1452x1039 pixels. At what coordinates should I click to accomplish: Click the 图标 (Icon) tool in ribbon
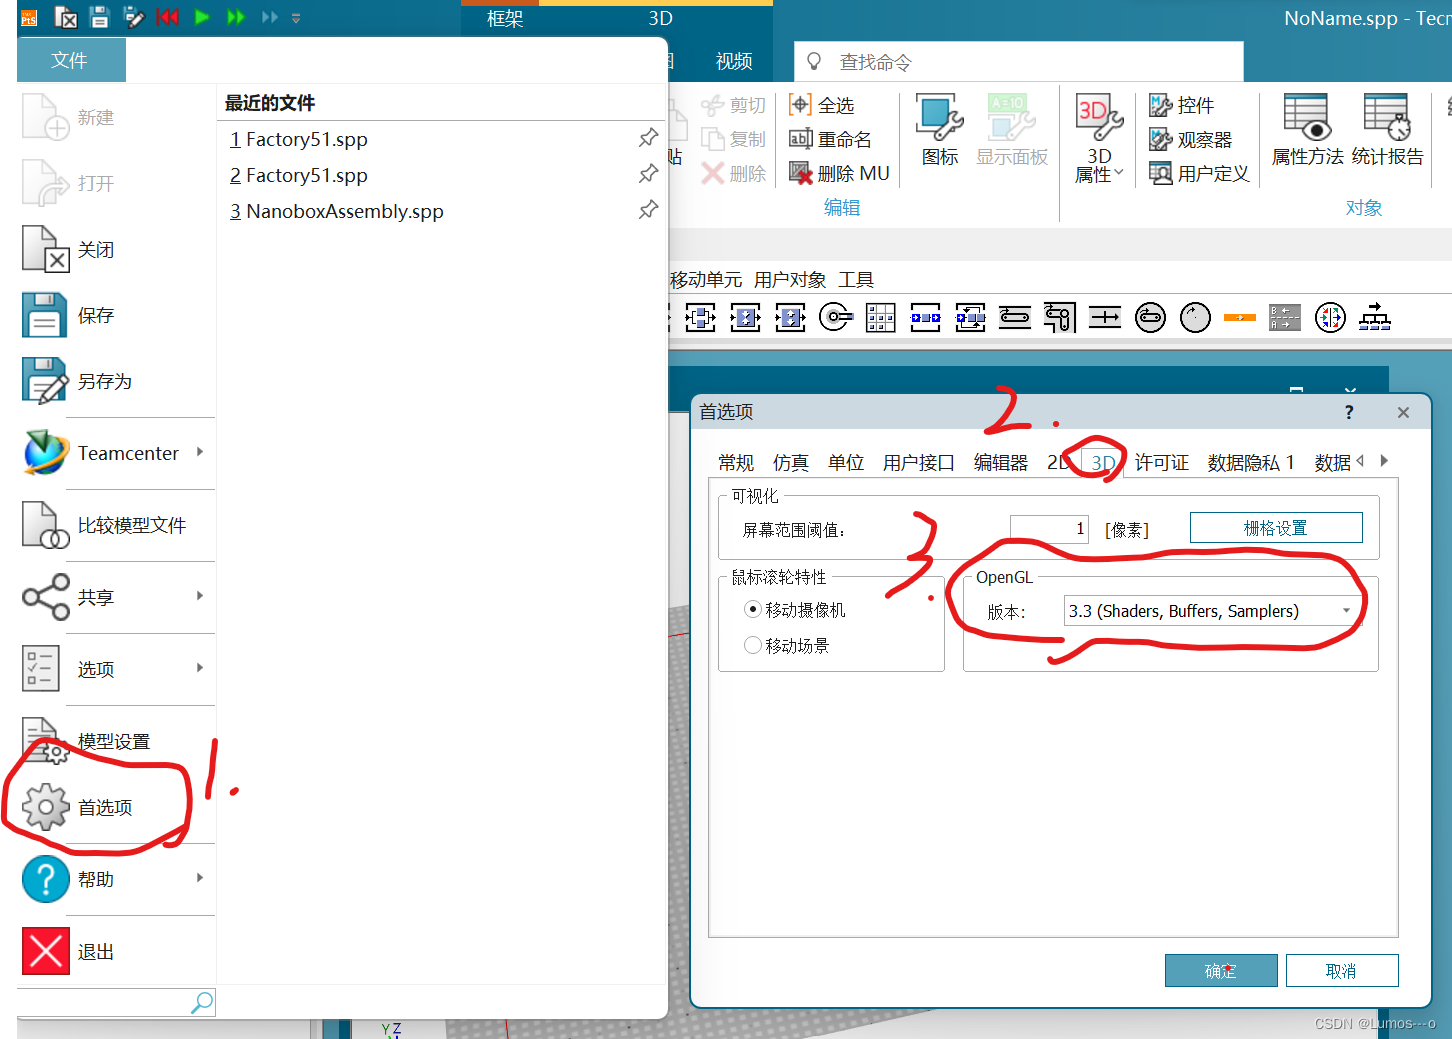pyautogui.click(x=938, y=130)
